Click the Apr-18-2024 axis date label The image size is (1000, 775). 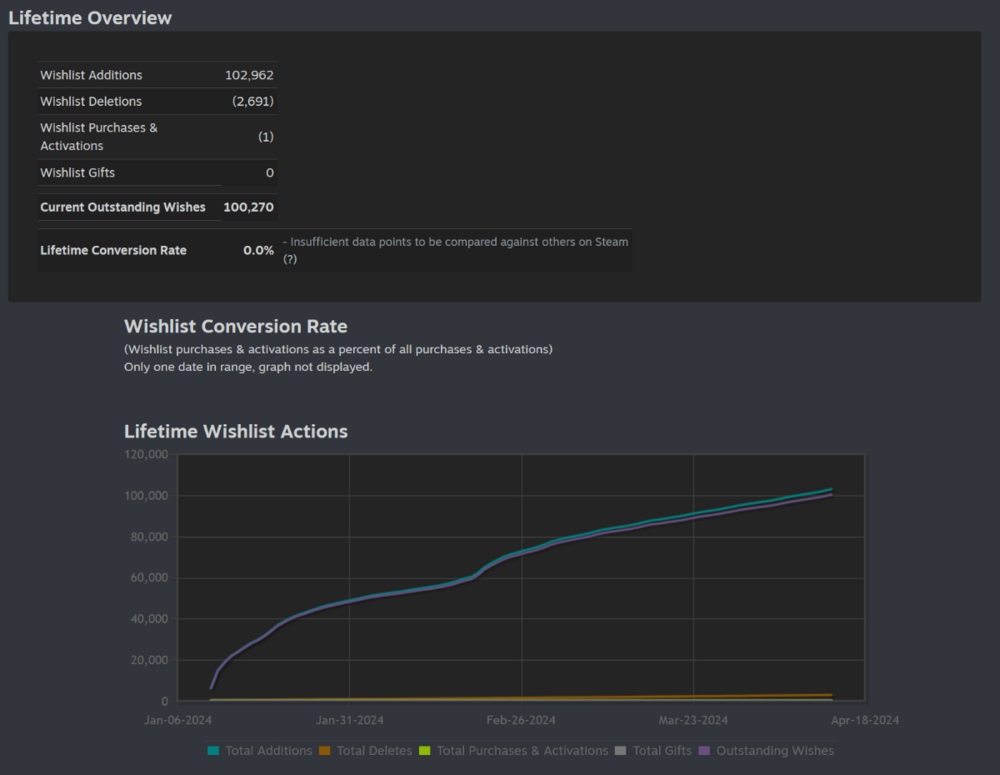tap(865, 720)
